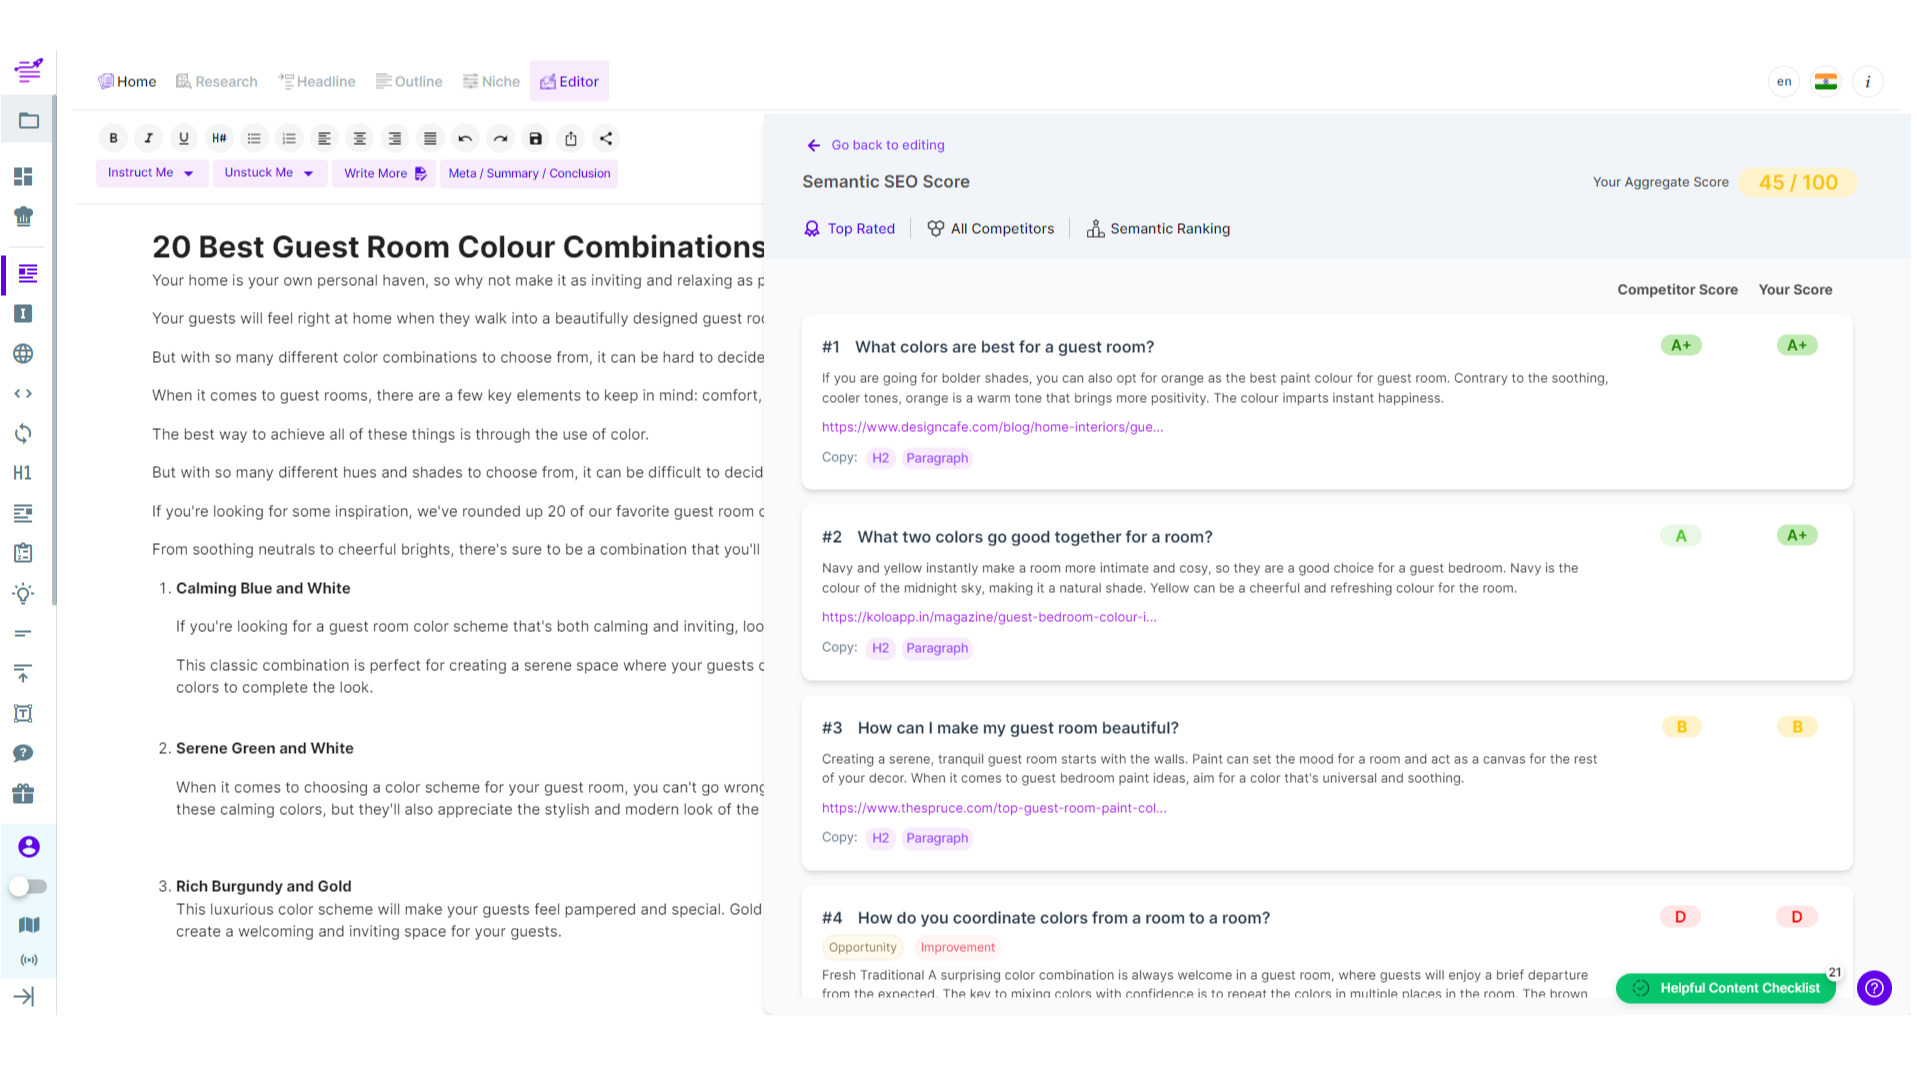Expand the Unstuck Me dropdown
This screenshot has width=1917, height=1078.
(269, 172)
